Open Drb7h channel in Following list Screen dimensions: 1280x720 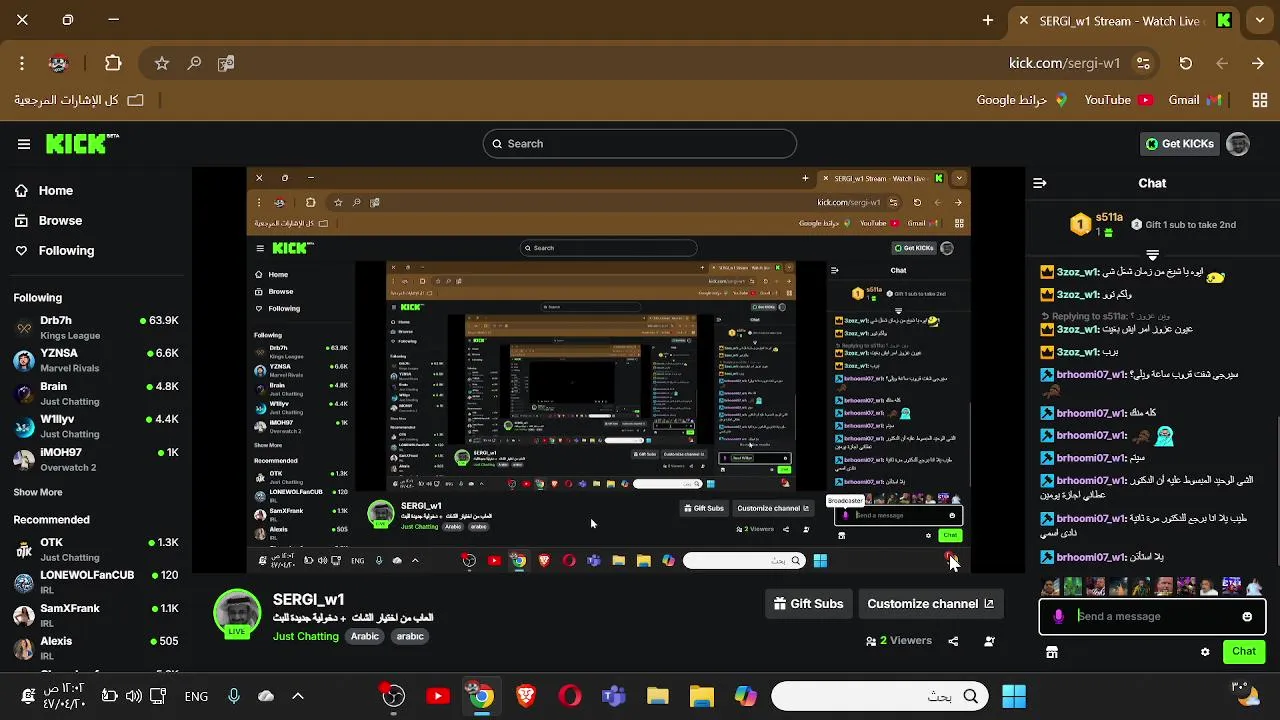[96, 327]
